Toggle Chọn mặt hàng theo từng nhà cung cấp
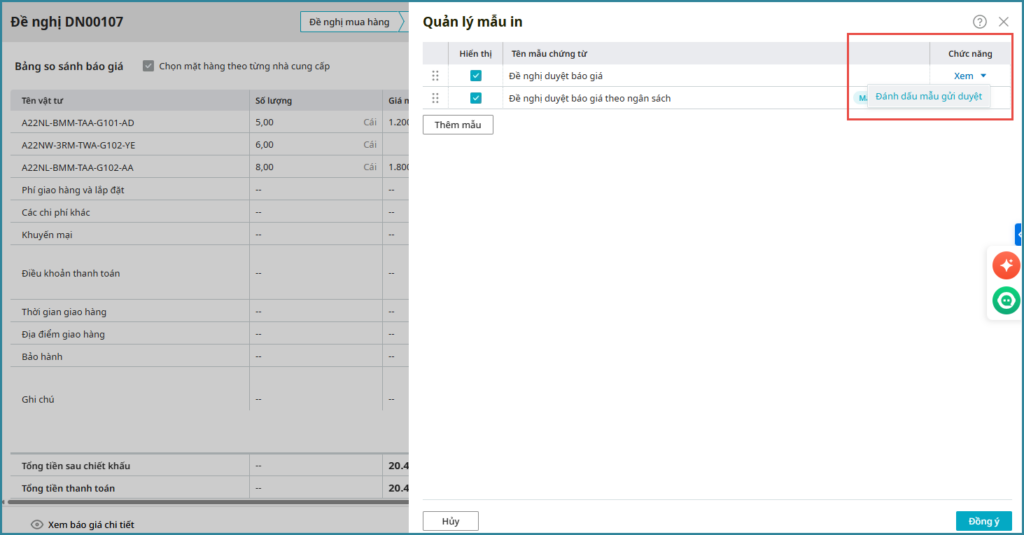 [x=148, y=66]
